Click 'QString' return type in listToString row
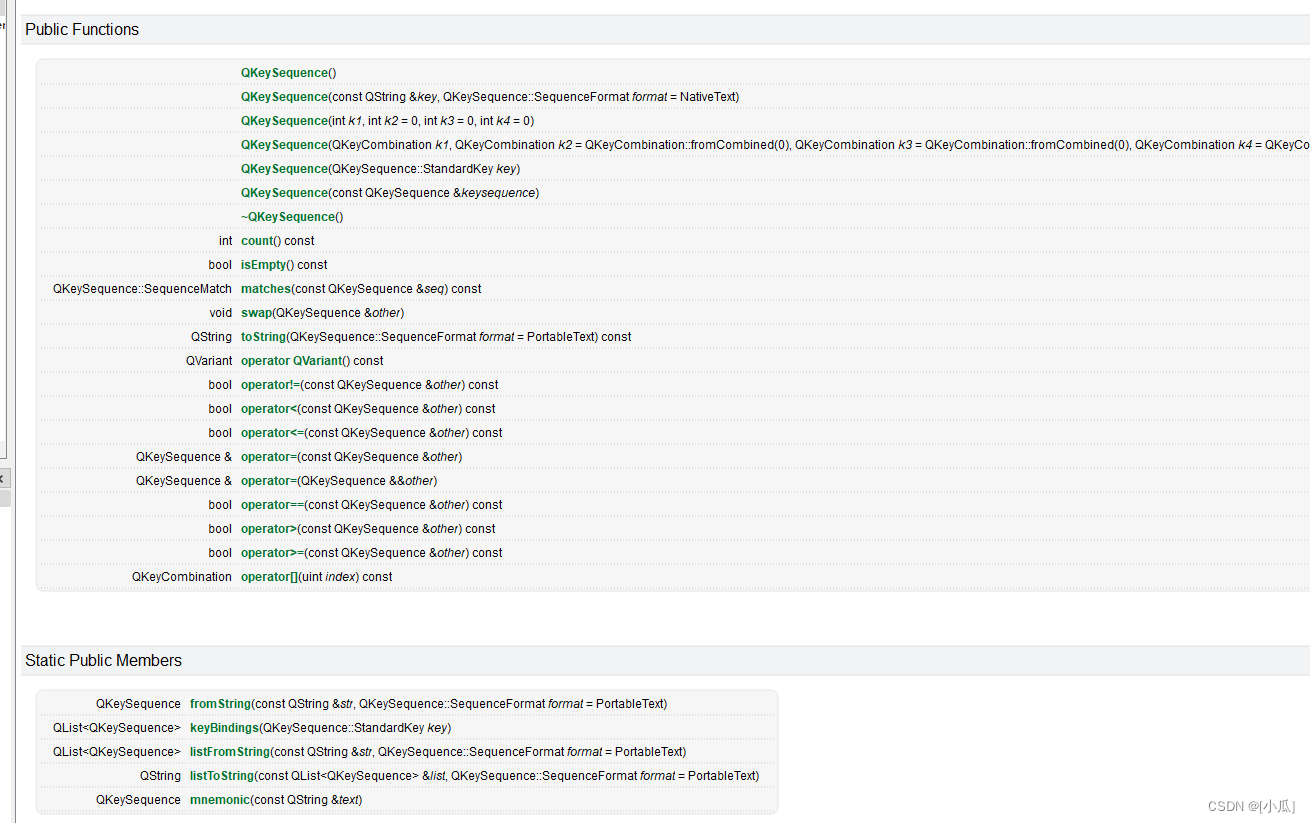 click(x=160, y=776)
